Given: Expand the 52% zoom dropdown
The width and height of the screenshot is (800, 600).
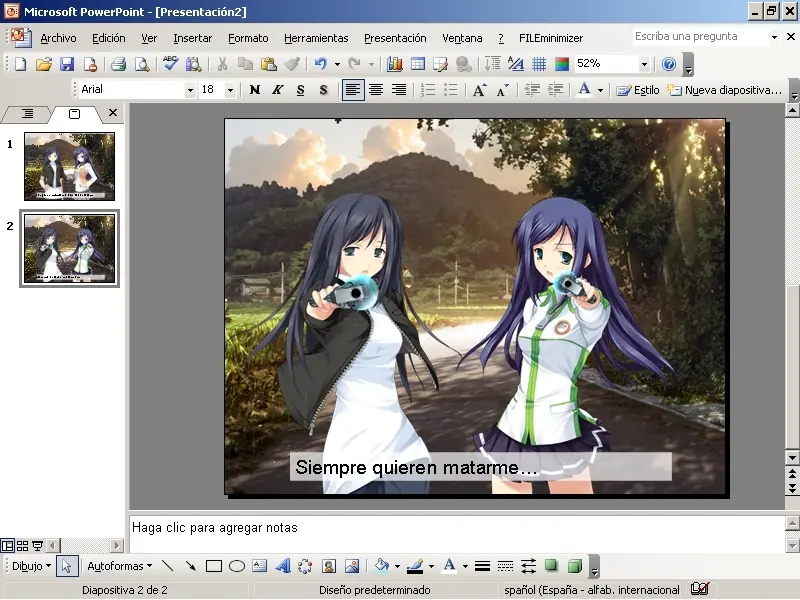Looking at the screenshot, I should (x=644, y=64).
